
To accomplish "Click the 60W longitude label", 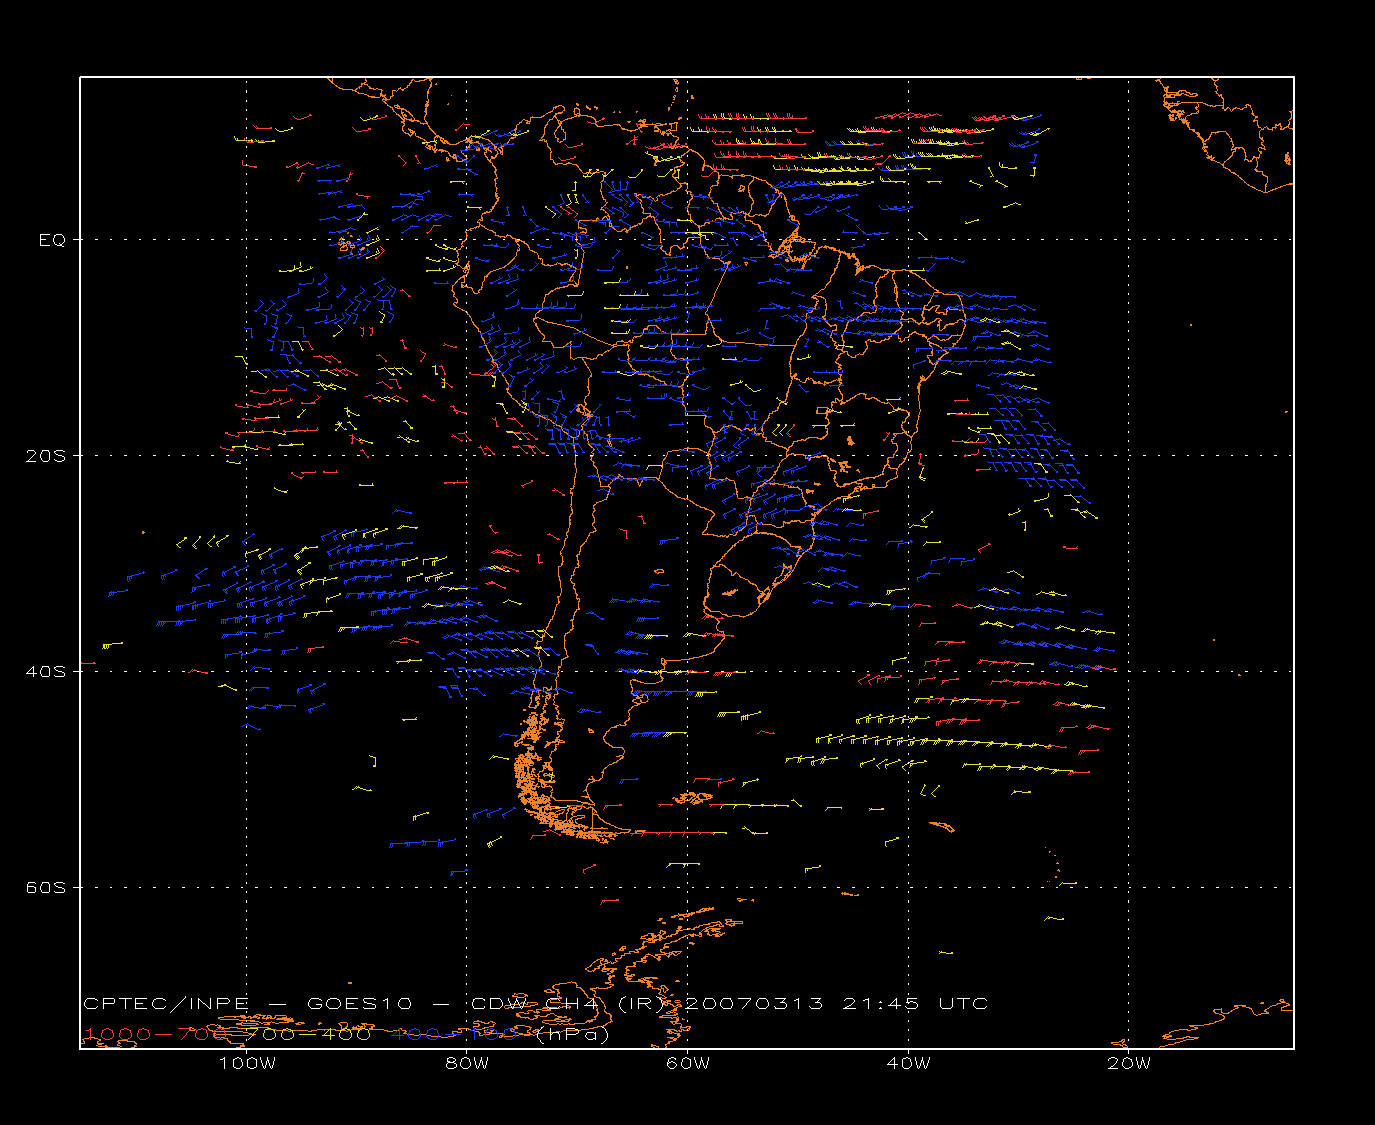I will point(688,1063).
